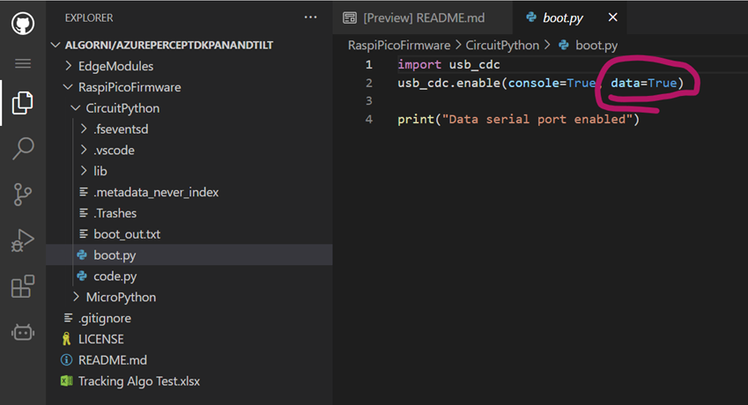Click CircuitPython in the breadcrumb
This screenshot has height=405, width=748.
pos(502,45)
